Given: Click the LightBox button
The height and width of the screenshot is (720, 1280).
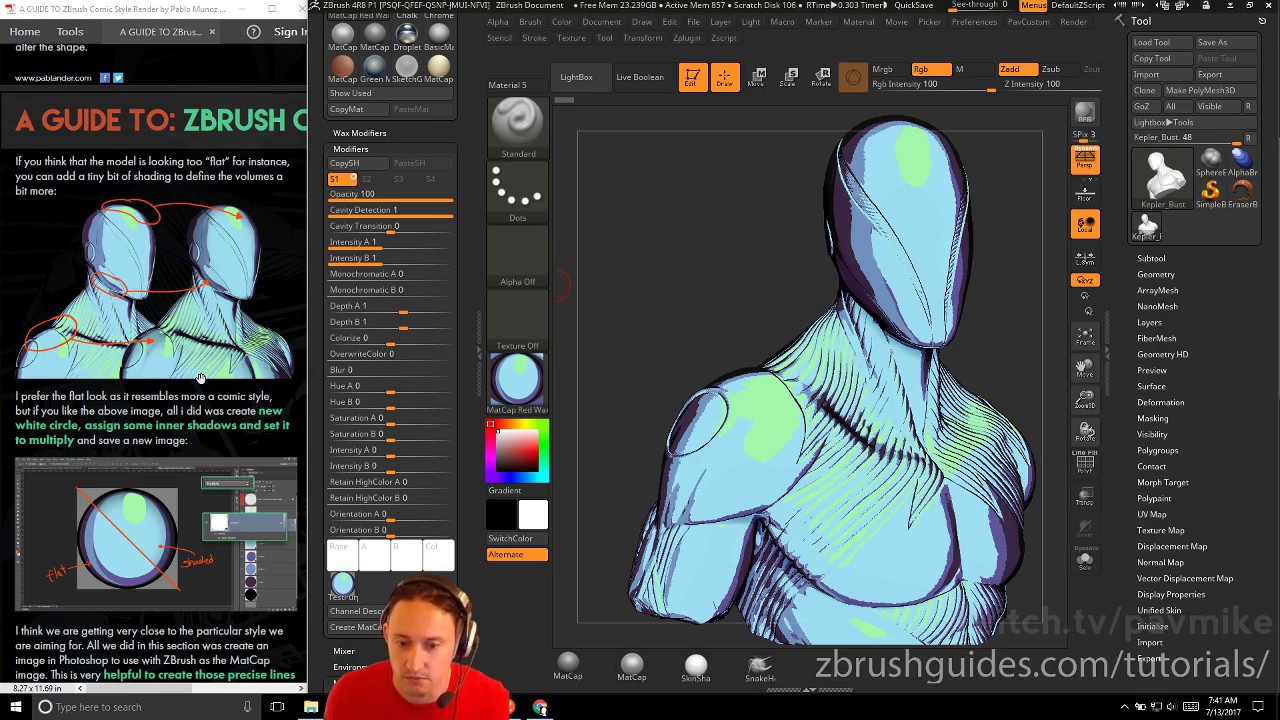Looking at the screenshot, I should pyautogui.click(x=576, y=77).
